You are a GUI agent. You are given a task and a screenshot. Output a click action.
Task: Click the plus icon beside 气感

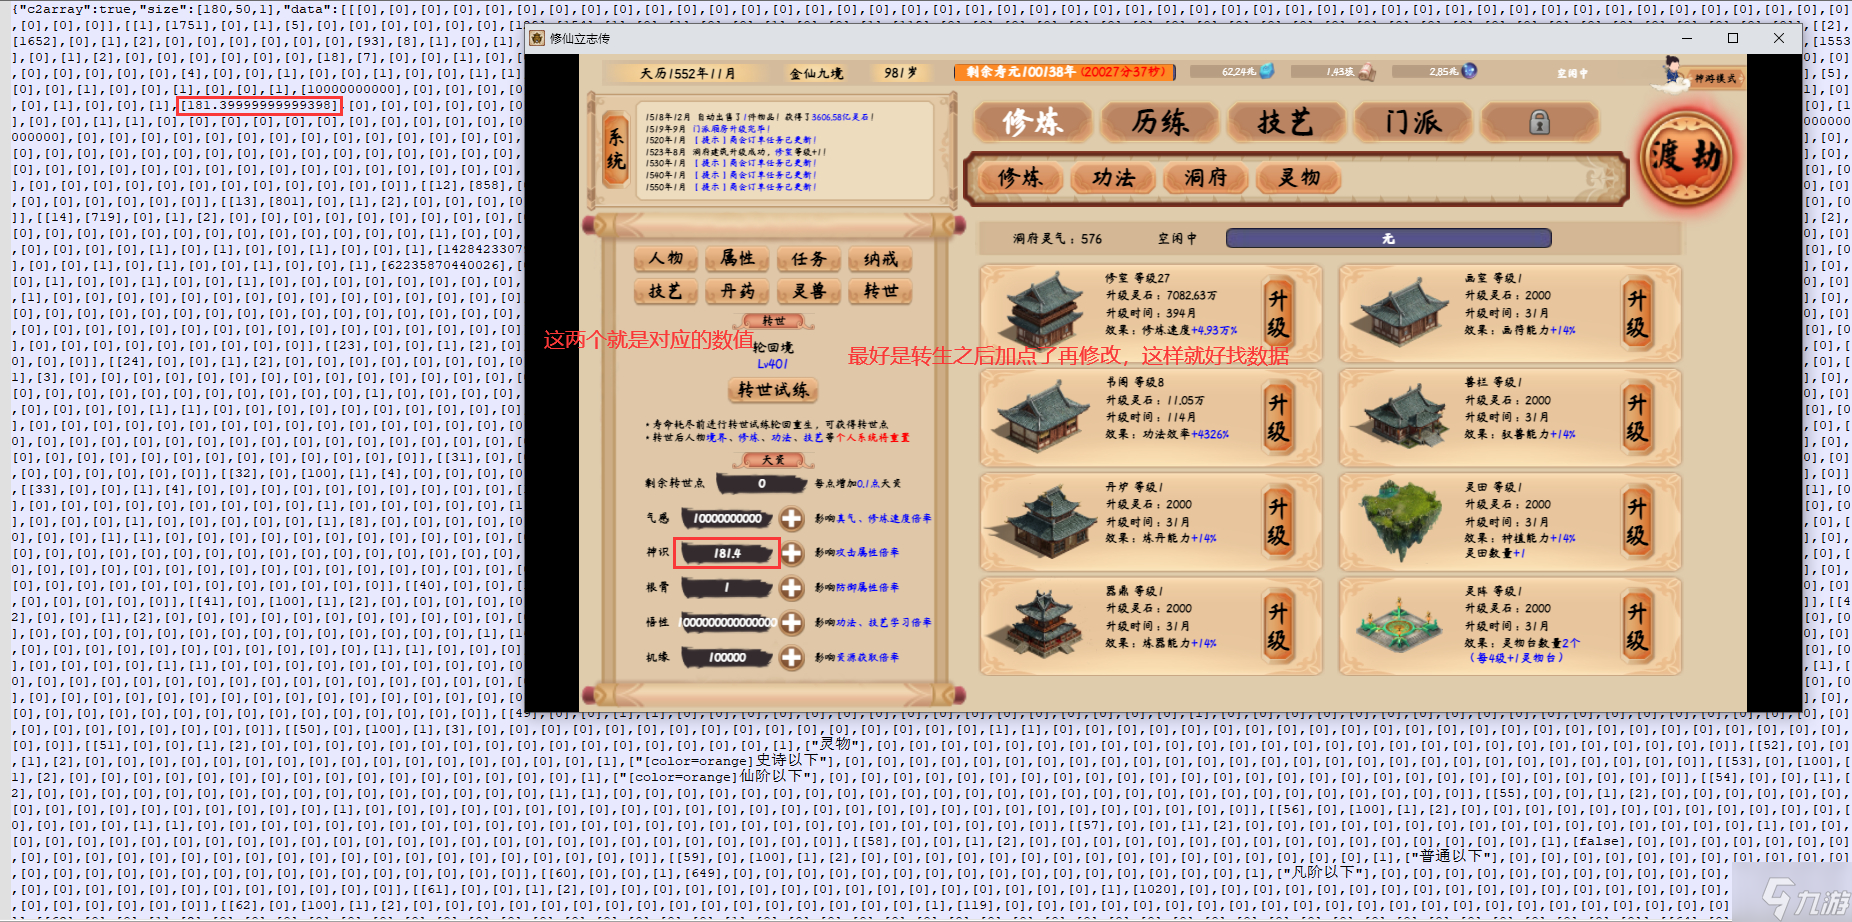(x=791, y=518)
